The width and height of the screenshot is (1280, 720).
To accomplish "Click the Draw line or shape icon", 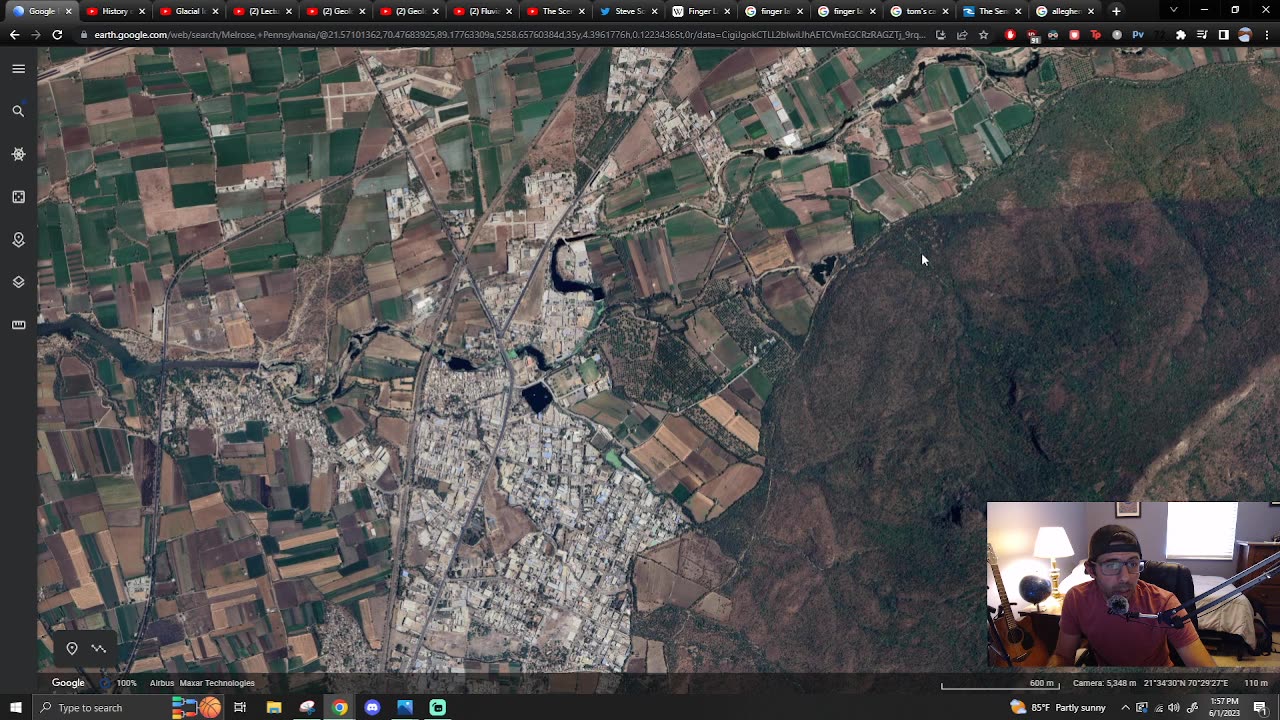I will point(99,649).
